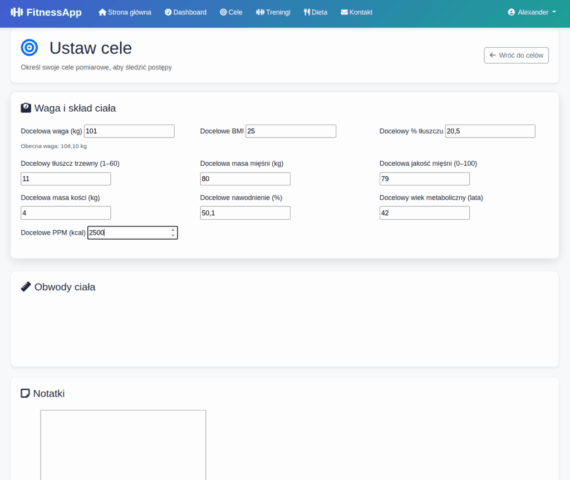Click the Docelowa masa kości input with 4
Viewport: 570px width, 480px height.
pyautogui.click(x=66, y=213)
